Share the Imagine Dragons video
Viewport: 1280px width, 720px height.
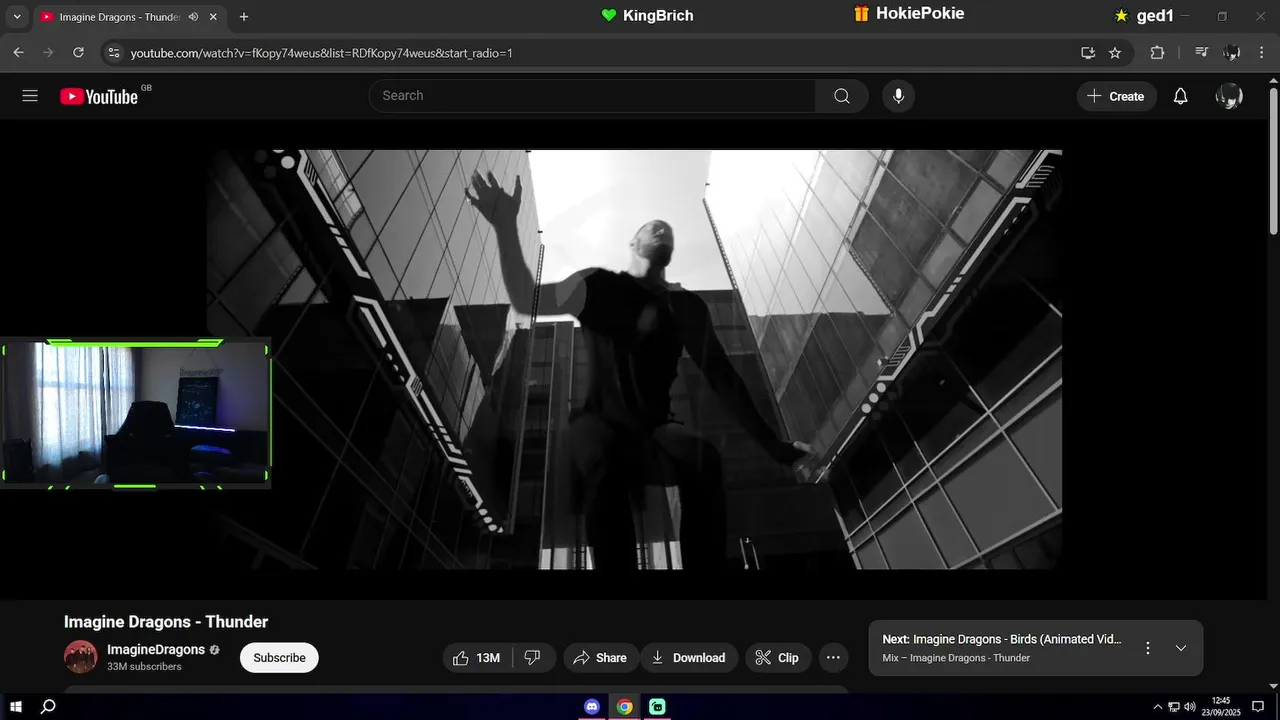[x=600, y=658]
